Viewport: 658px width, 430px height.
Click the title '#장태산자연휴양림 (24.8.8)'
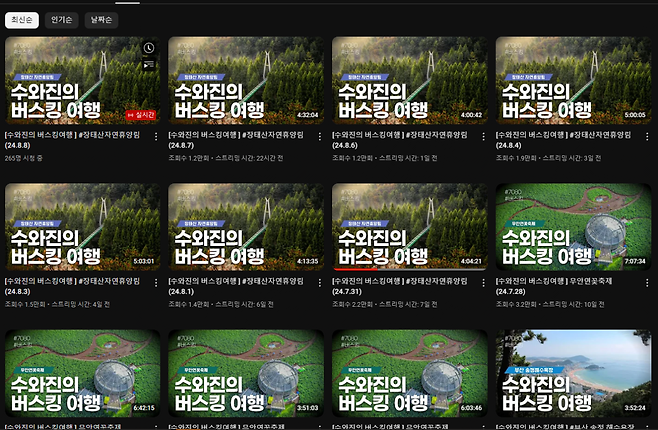click(72, 140)
